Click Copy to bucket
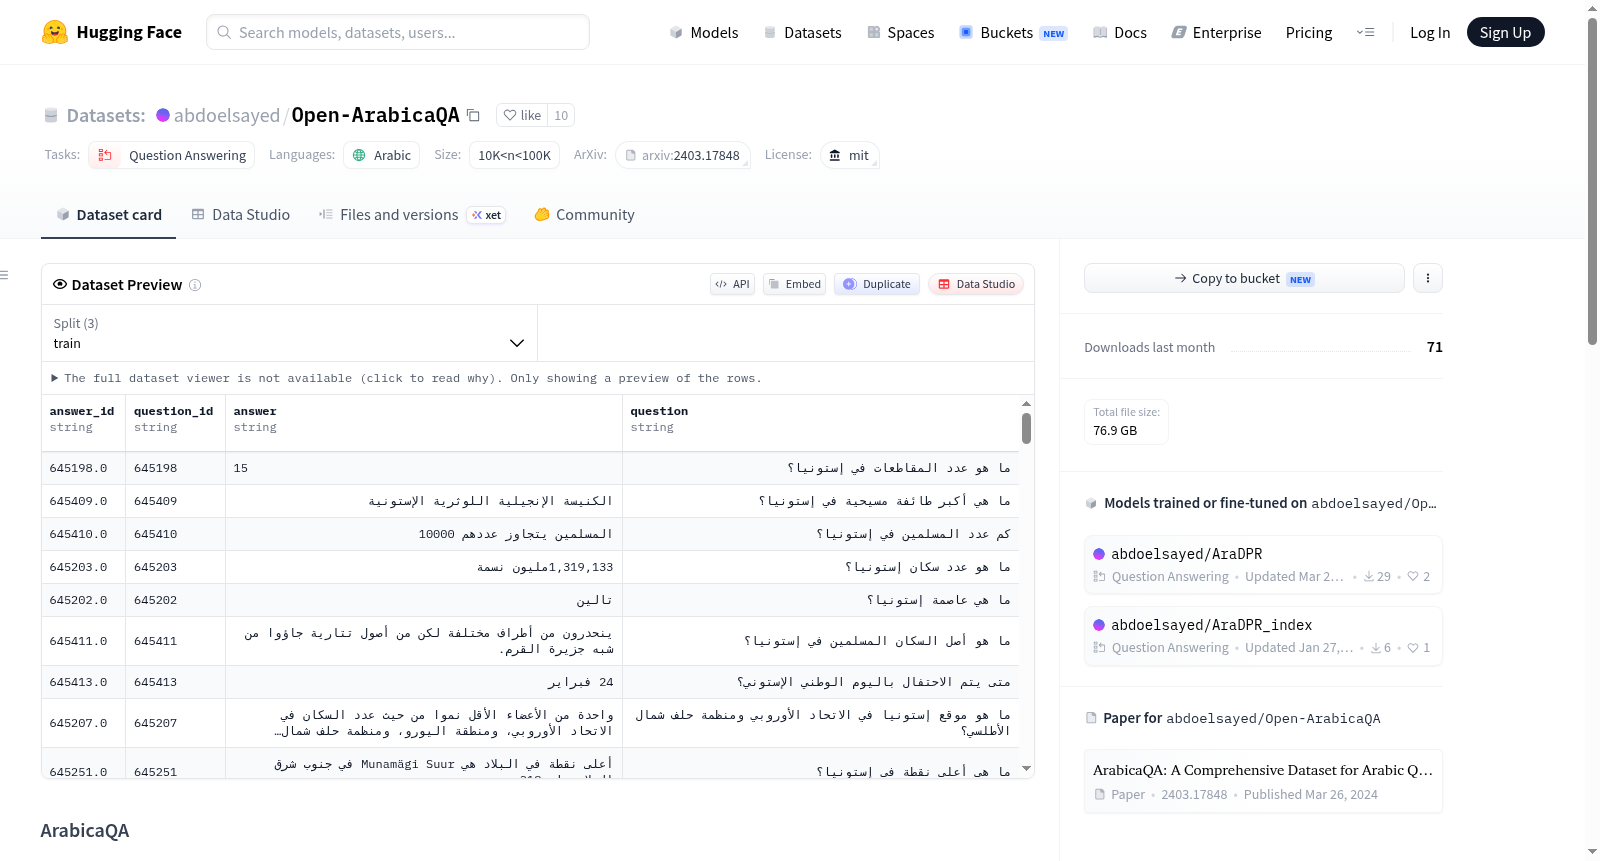The width and height of the screenshot is (1600, 861). click(1244, 278)
